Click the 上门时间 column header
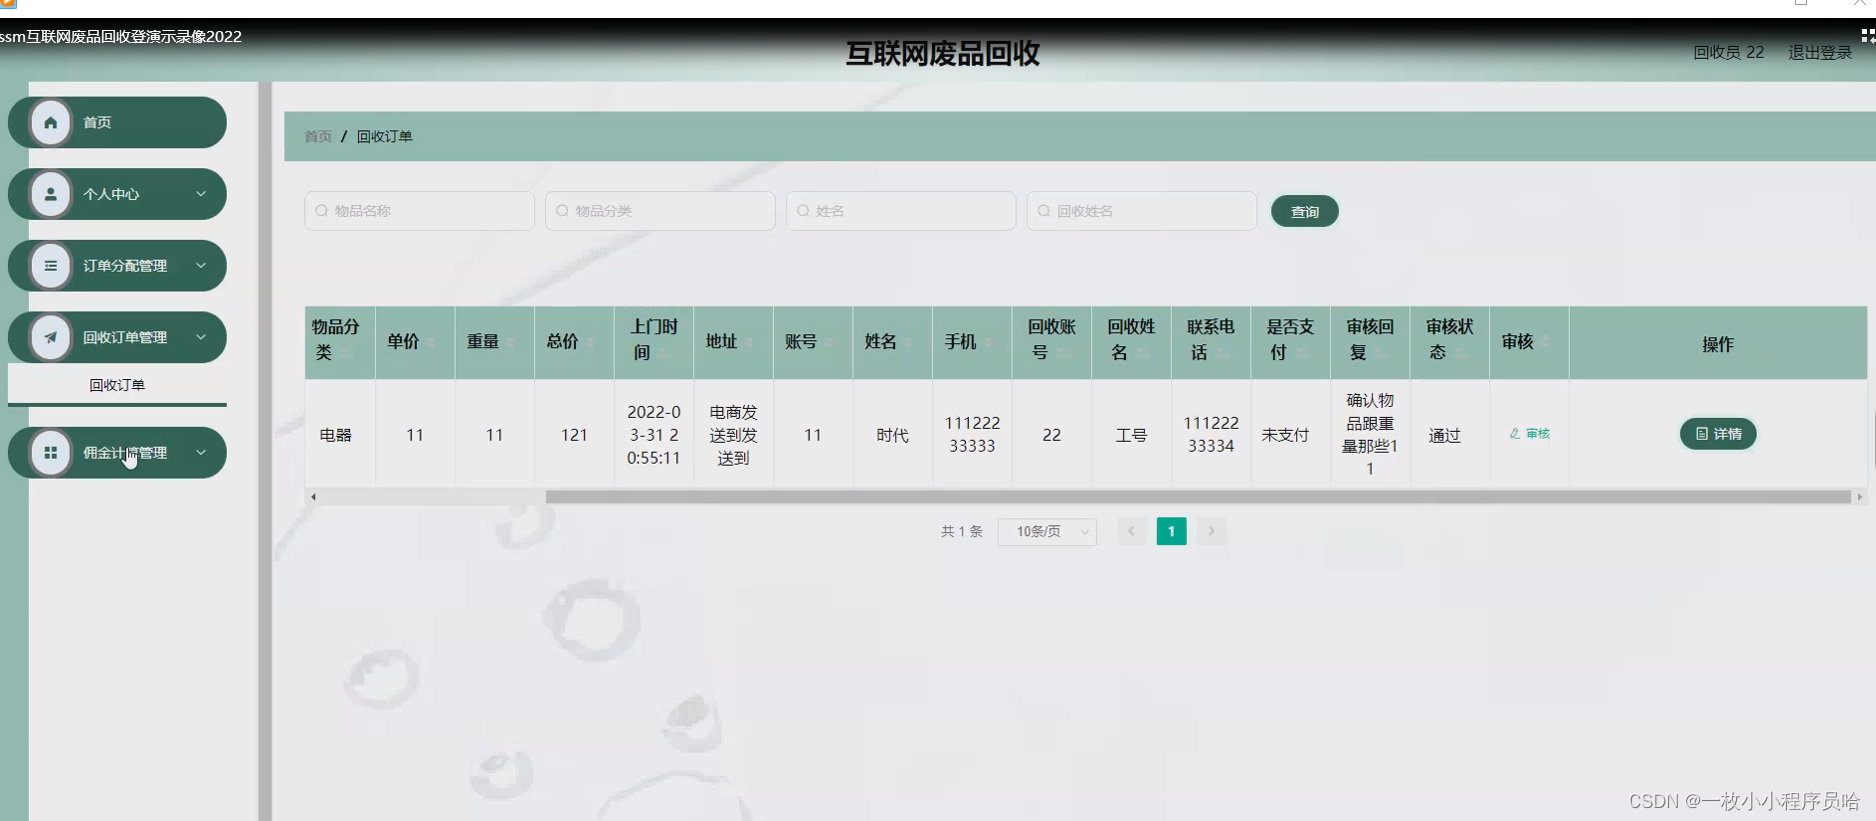The width and height of the screenshot is (1876, 821). 654,343
